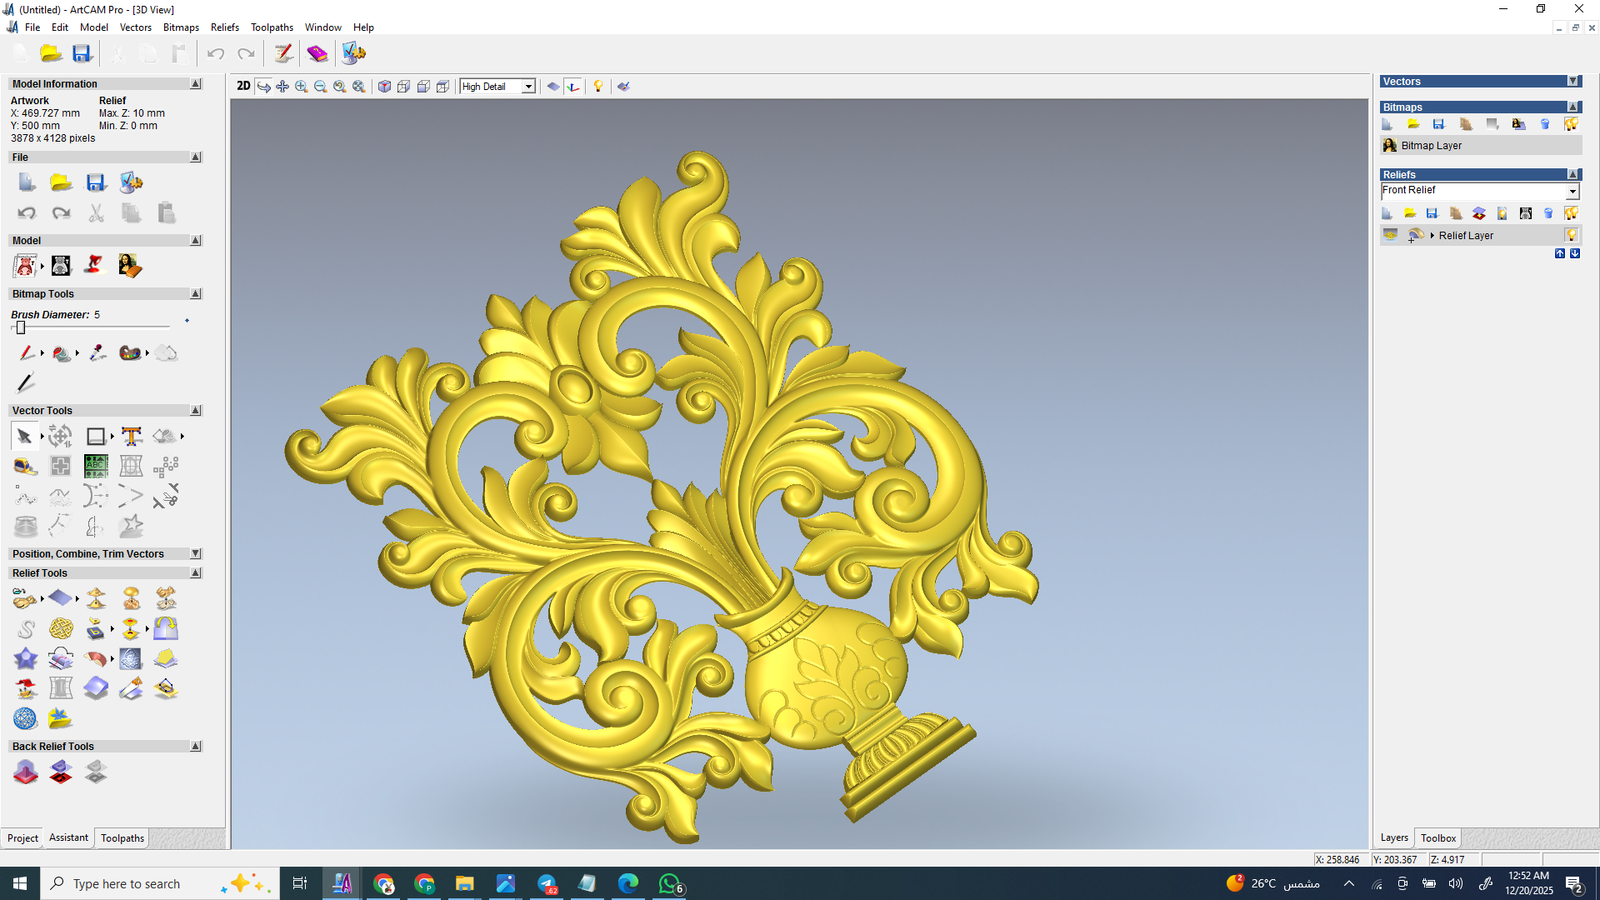Toggle the origin axes display in 3D view
This screenshot has height=900, width=1600.
(573, 87)
